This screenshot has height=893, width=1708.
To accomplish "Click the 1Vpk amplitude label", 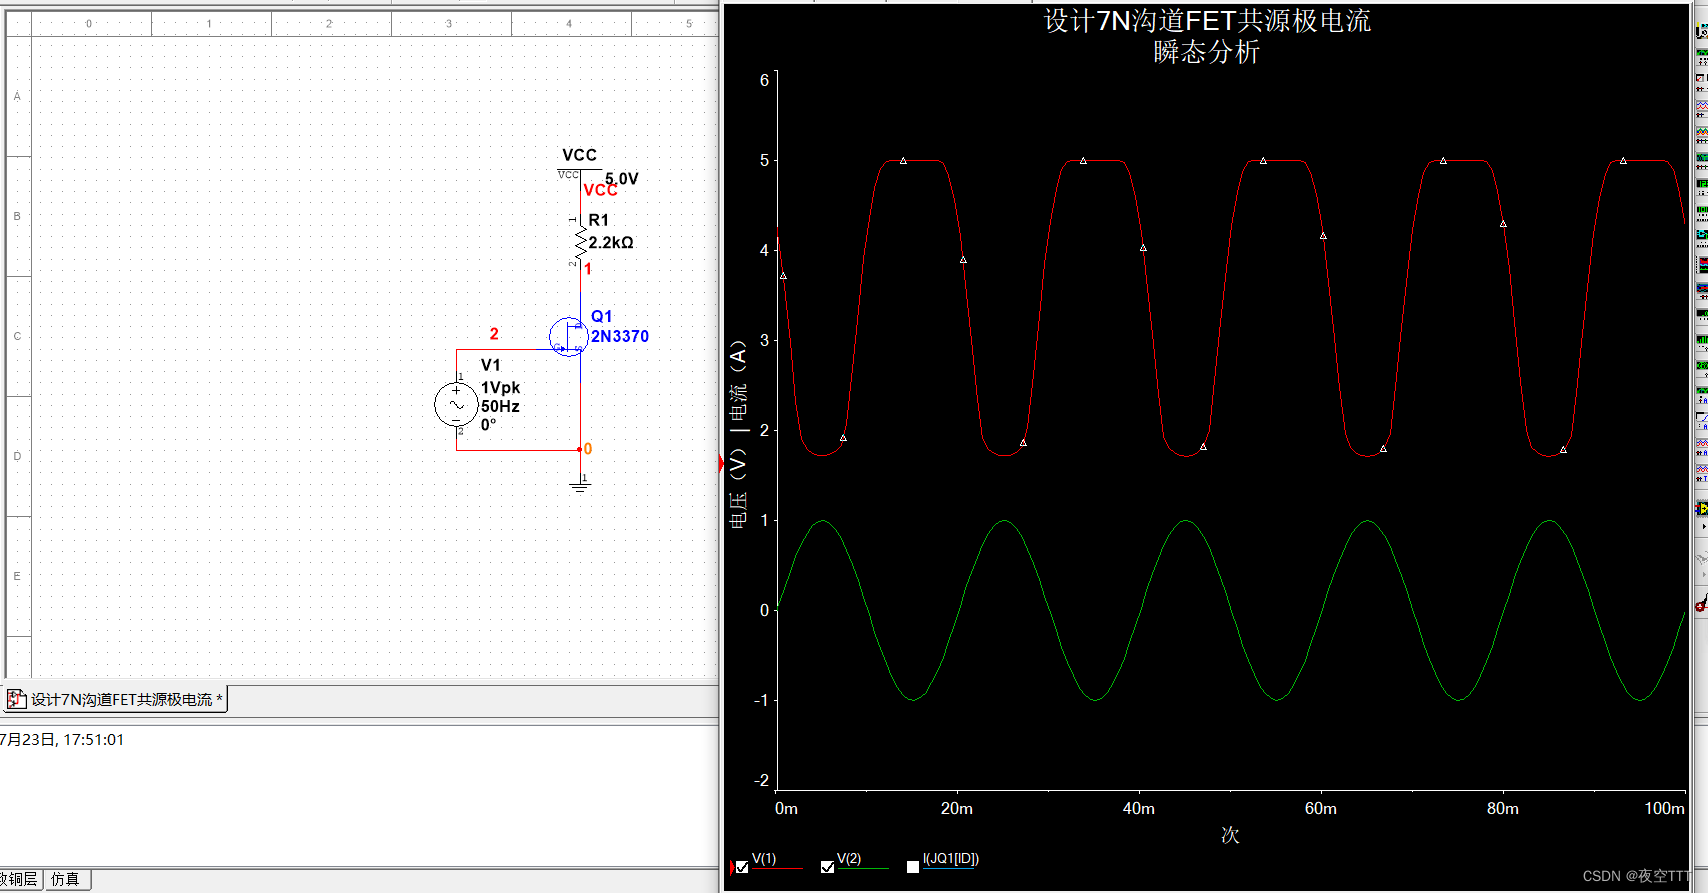I will pyautogui.click(x=501, y=388).
